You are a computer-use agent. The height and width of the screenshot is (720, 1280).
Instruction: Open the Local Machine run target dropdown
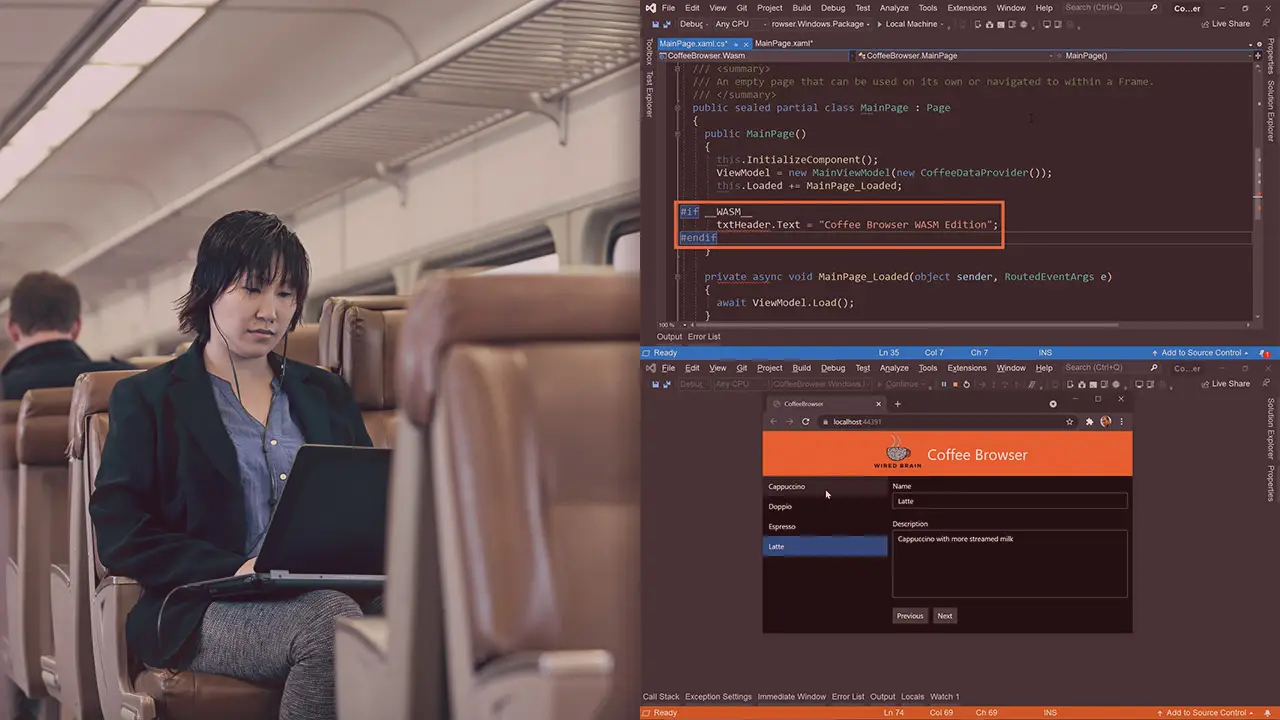(x=943, y=24)
